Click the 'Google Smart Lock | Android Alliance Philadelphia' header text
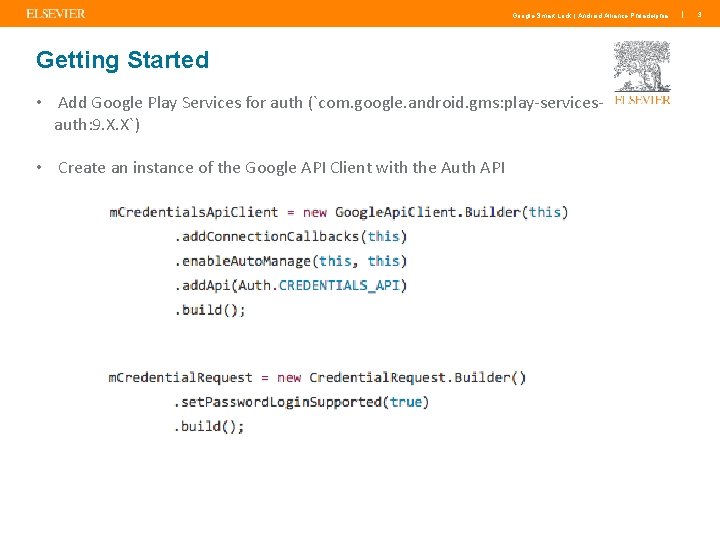This screenshot has width=720, height=540. (x=590, y=16)
